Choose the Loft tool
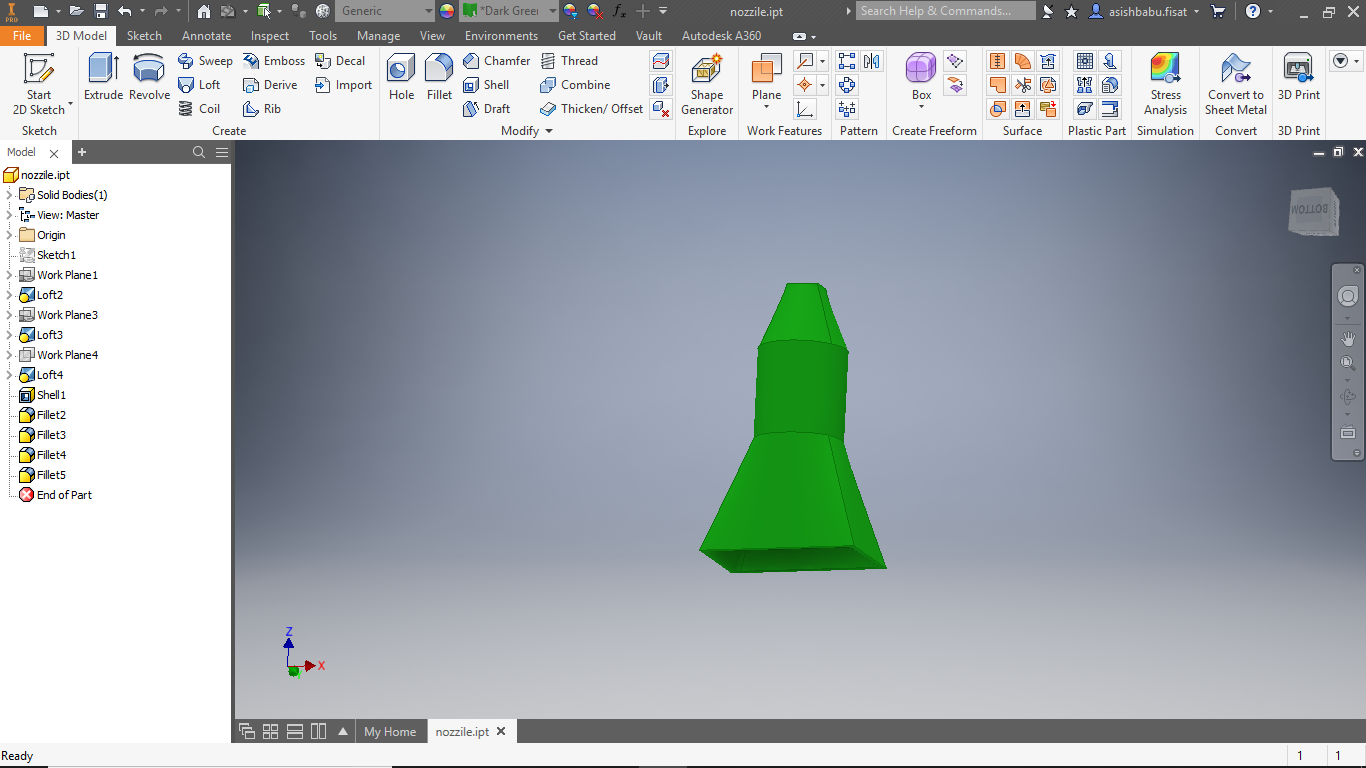 [x=199, y=85]
